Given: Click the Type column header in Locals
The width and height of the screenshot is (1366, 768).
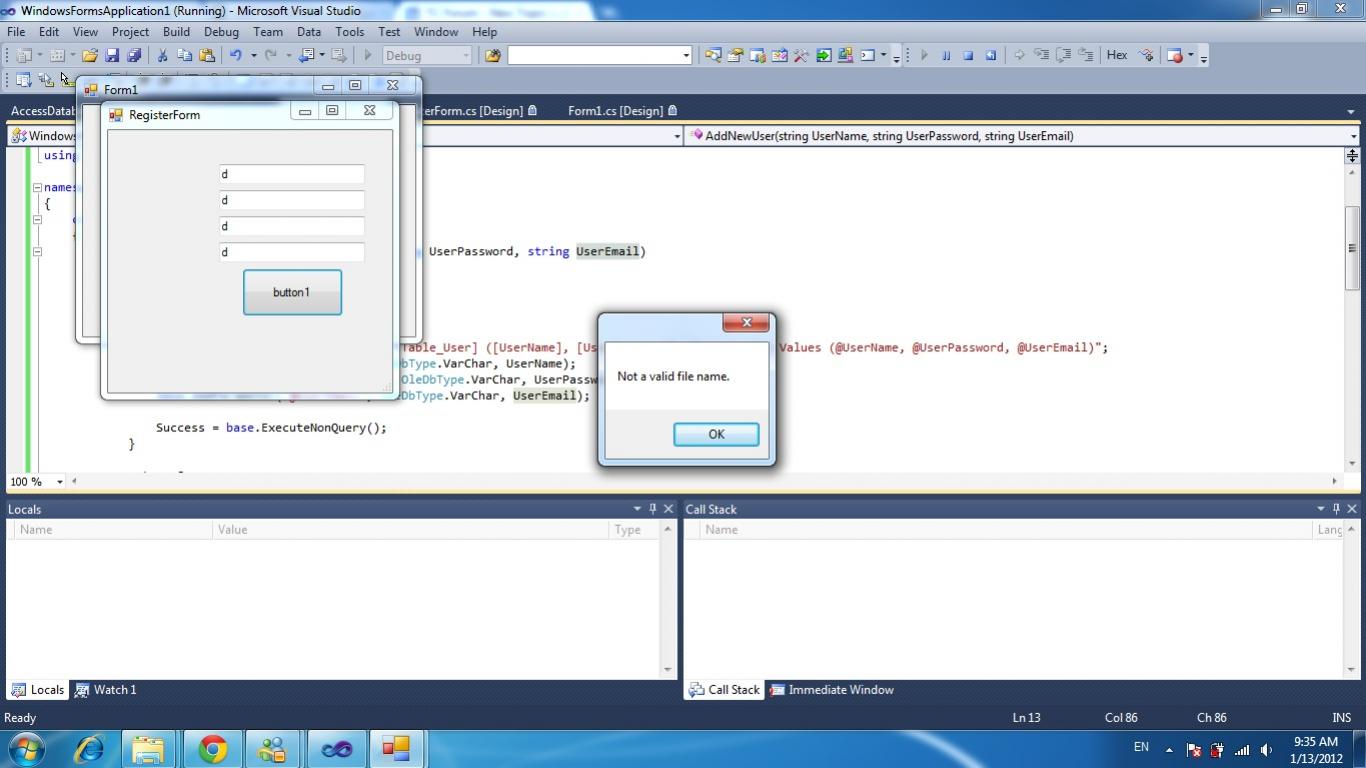Looking at the screenshot, I should coord(632,530).
